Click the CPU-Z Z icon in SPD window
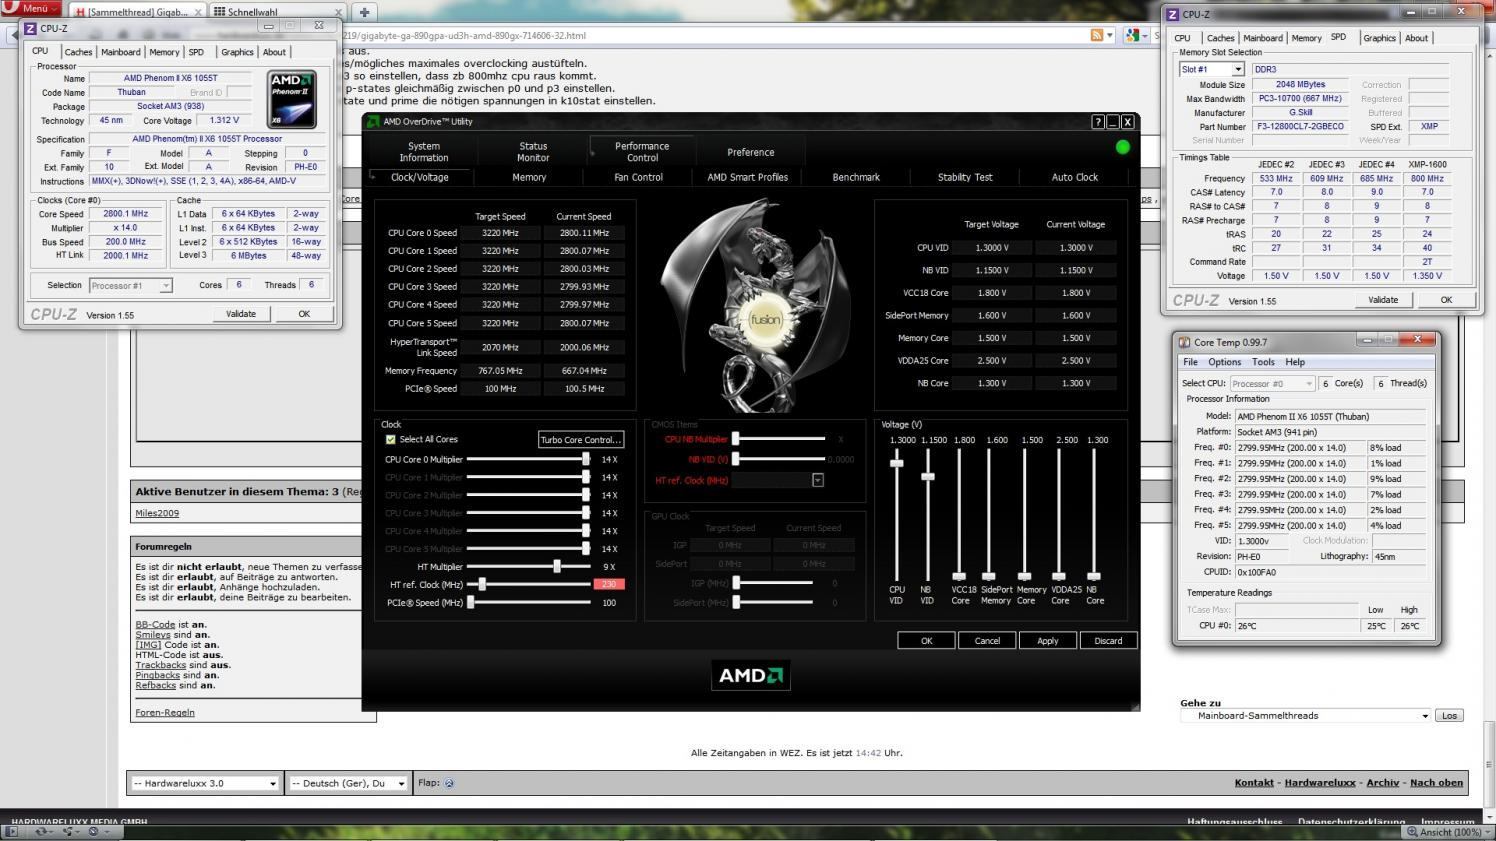Viewport: 1496px width, 841px height. [1173, 14]
